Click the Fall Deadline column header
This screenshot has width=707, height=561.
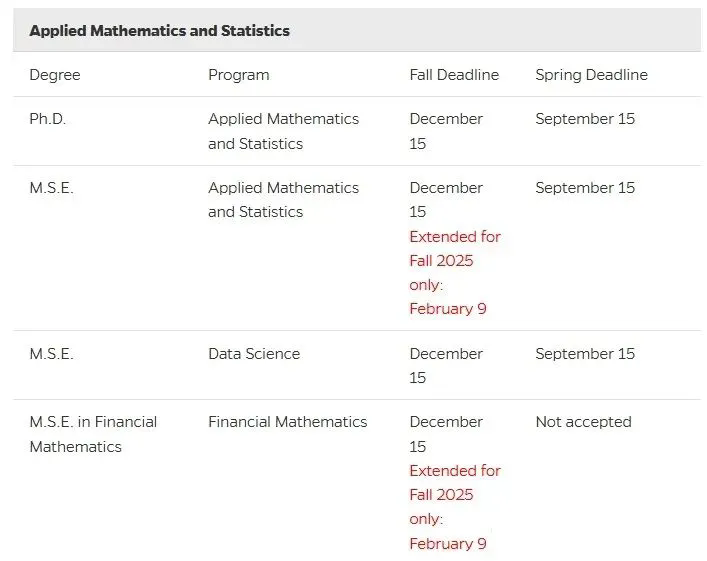click(454, 75)
